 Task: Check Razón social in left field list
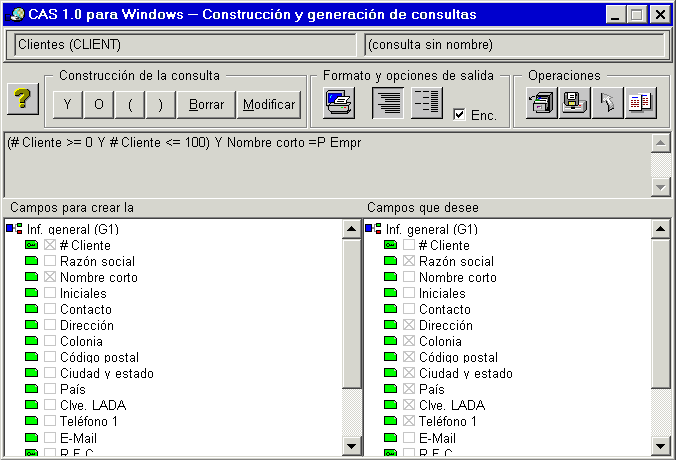tap(50, 261)
